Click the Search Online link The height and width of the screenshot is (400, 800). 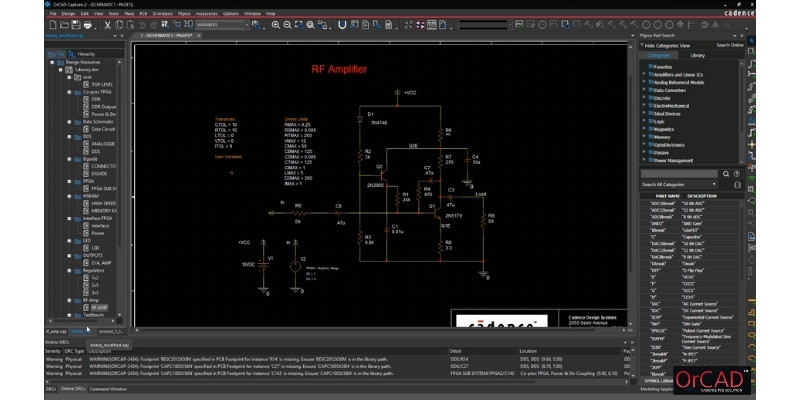tap(729, 45)
